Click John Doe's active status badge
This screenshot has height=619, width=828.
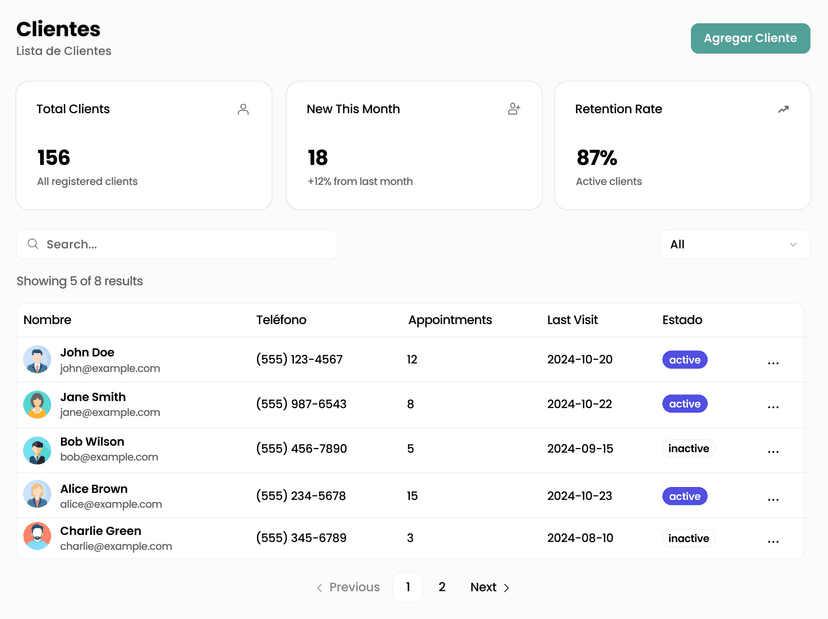click(x=685, y=360)
